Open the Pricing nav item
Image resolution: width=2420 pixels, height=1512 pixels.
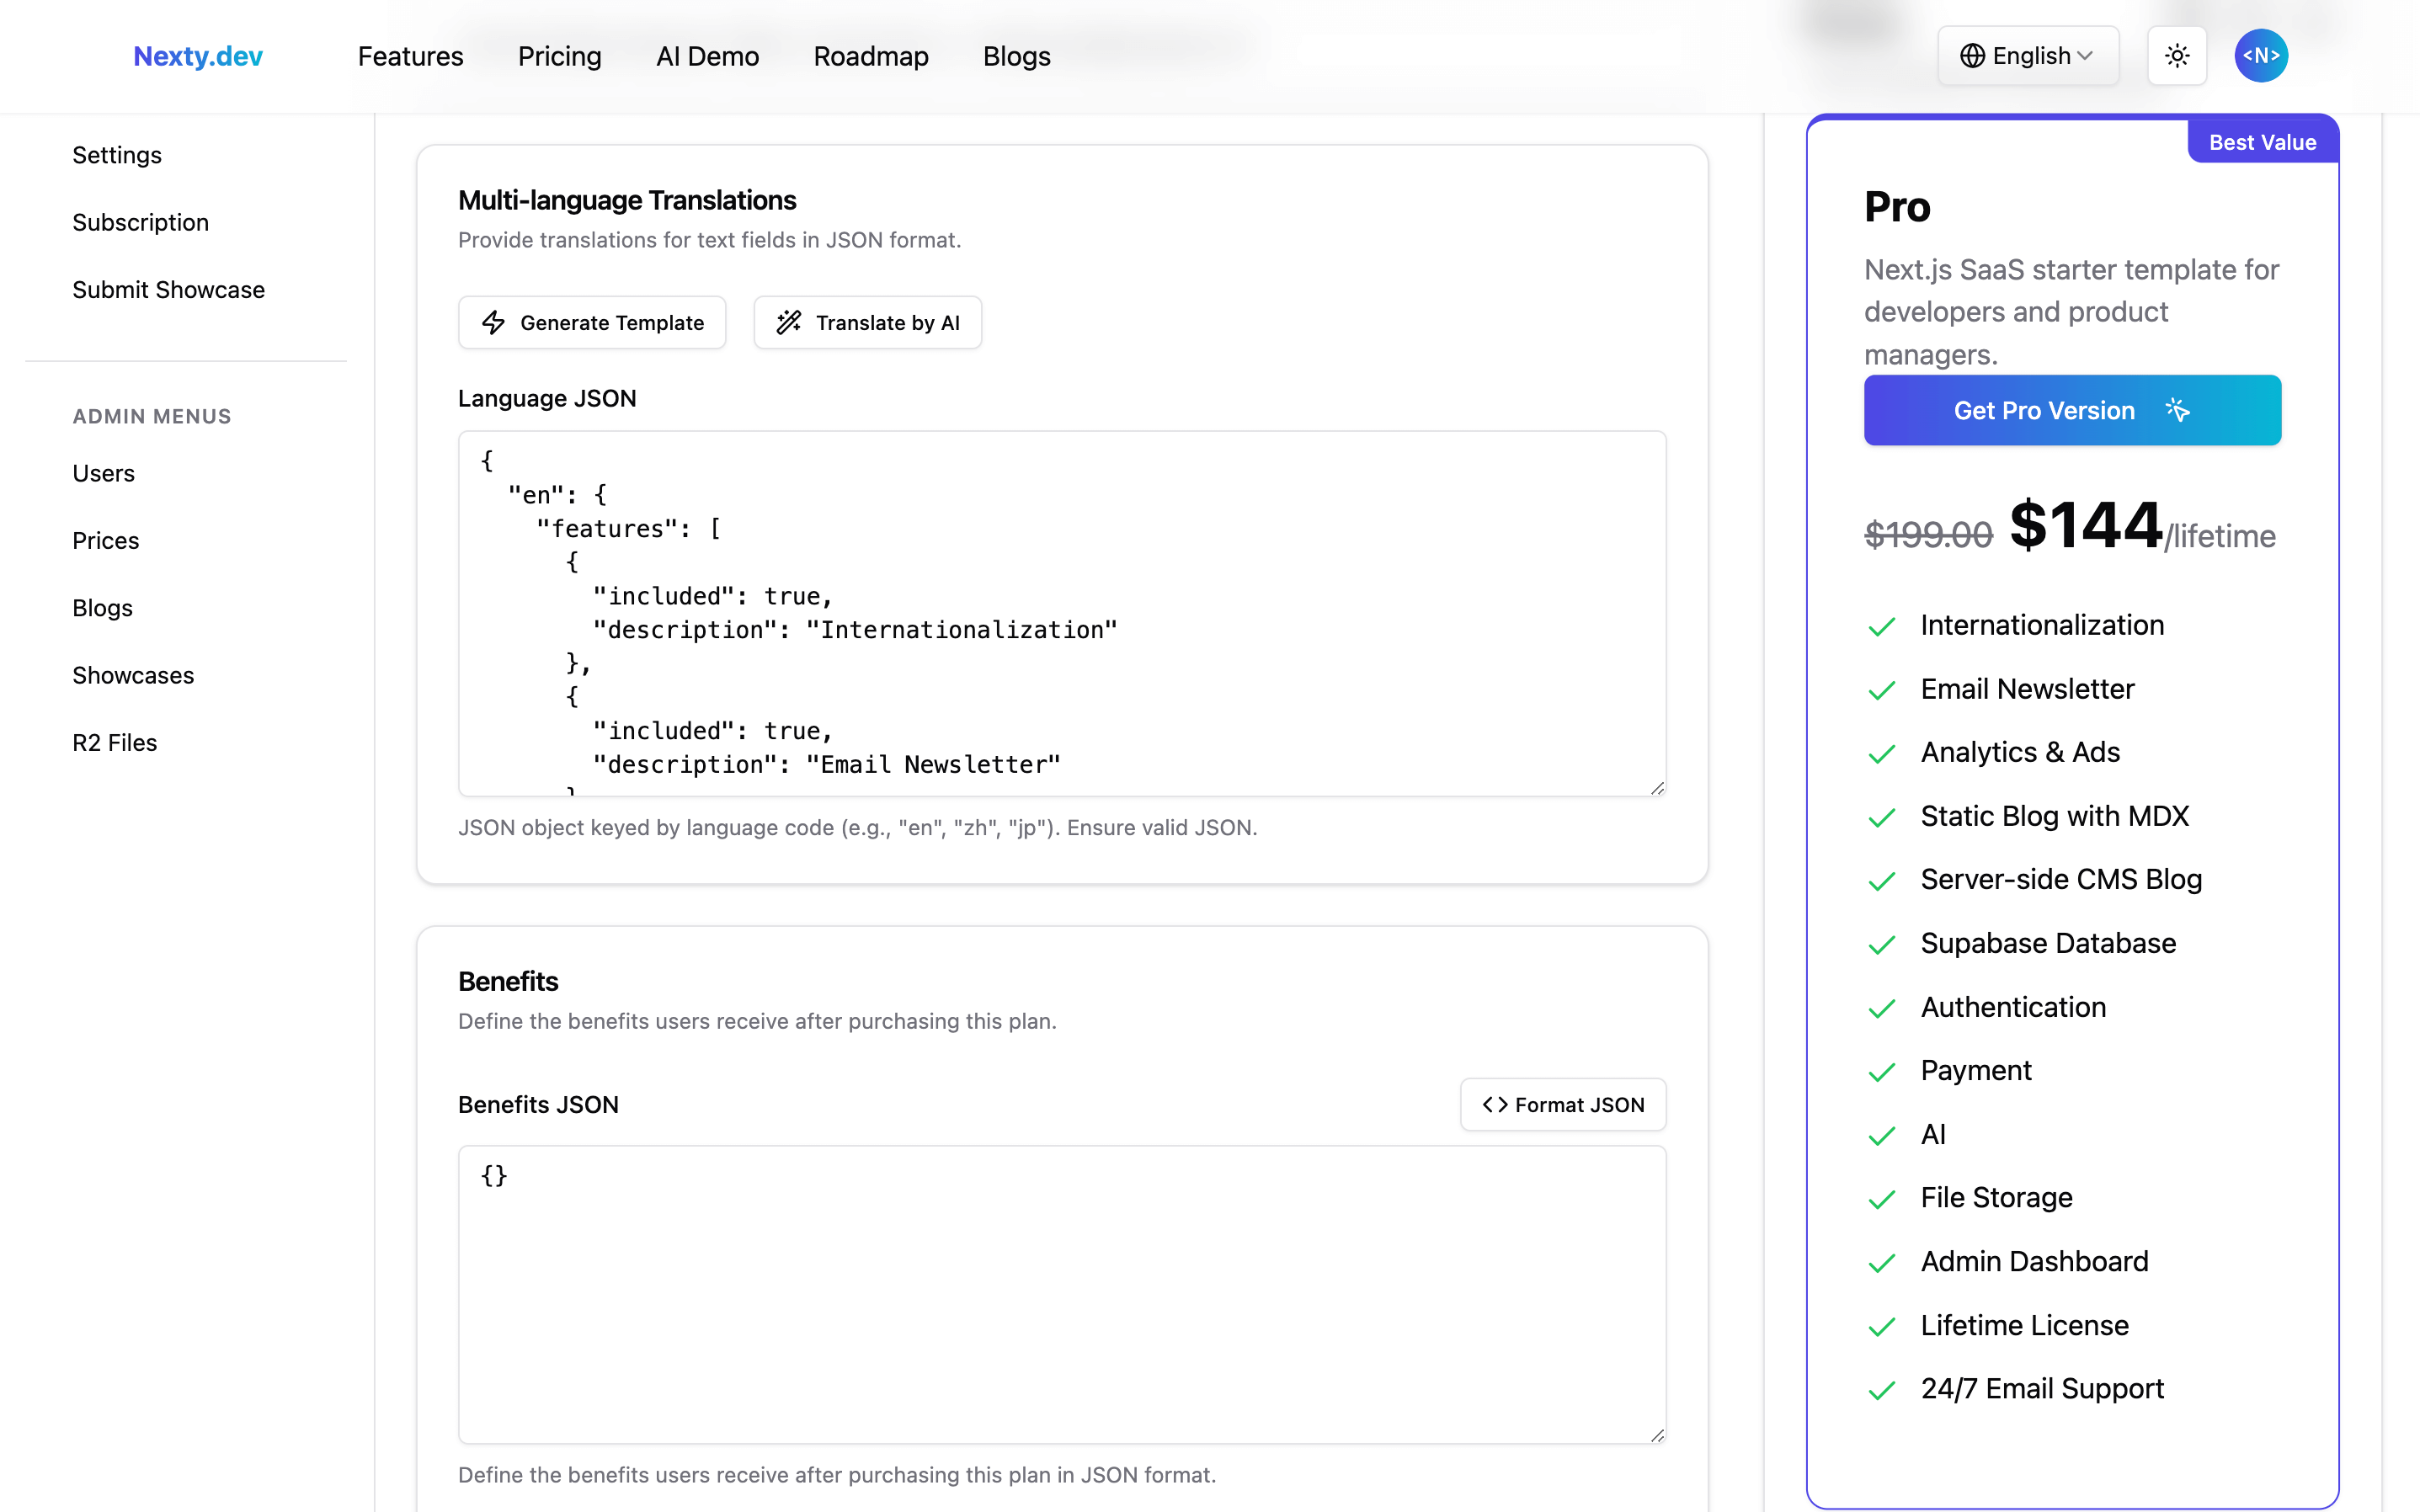[559, 56]
